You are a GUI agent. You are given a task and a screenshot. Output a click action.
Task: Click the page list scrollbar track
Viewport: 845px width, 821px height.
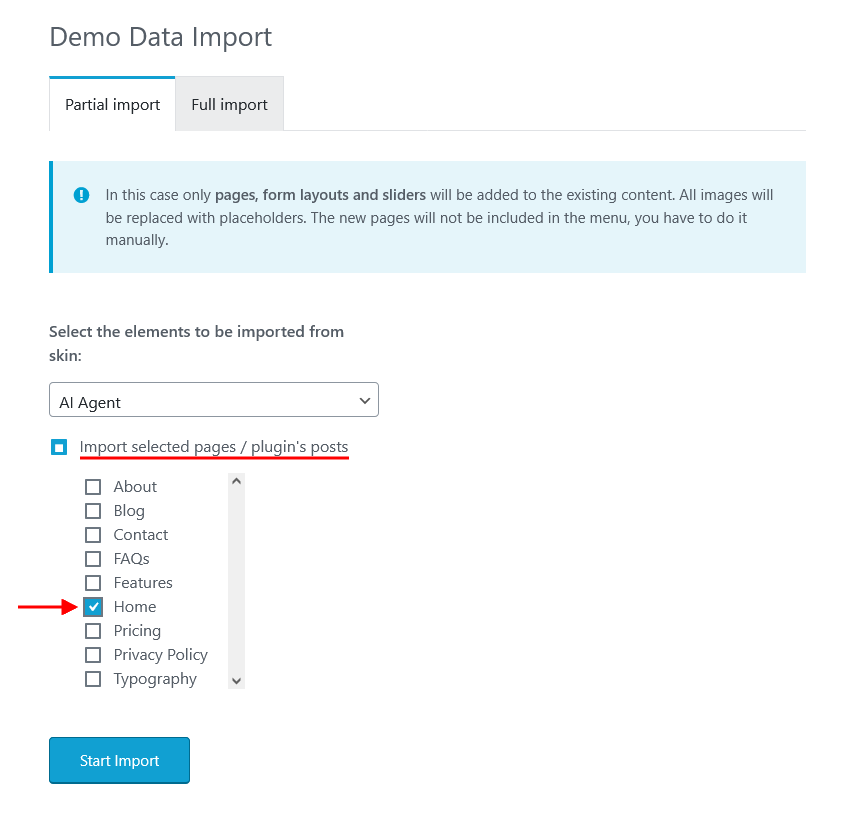click(x=236, y=580)
